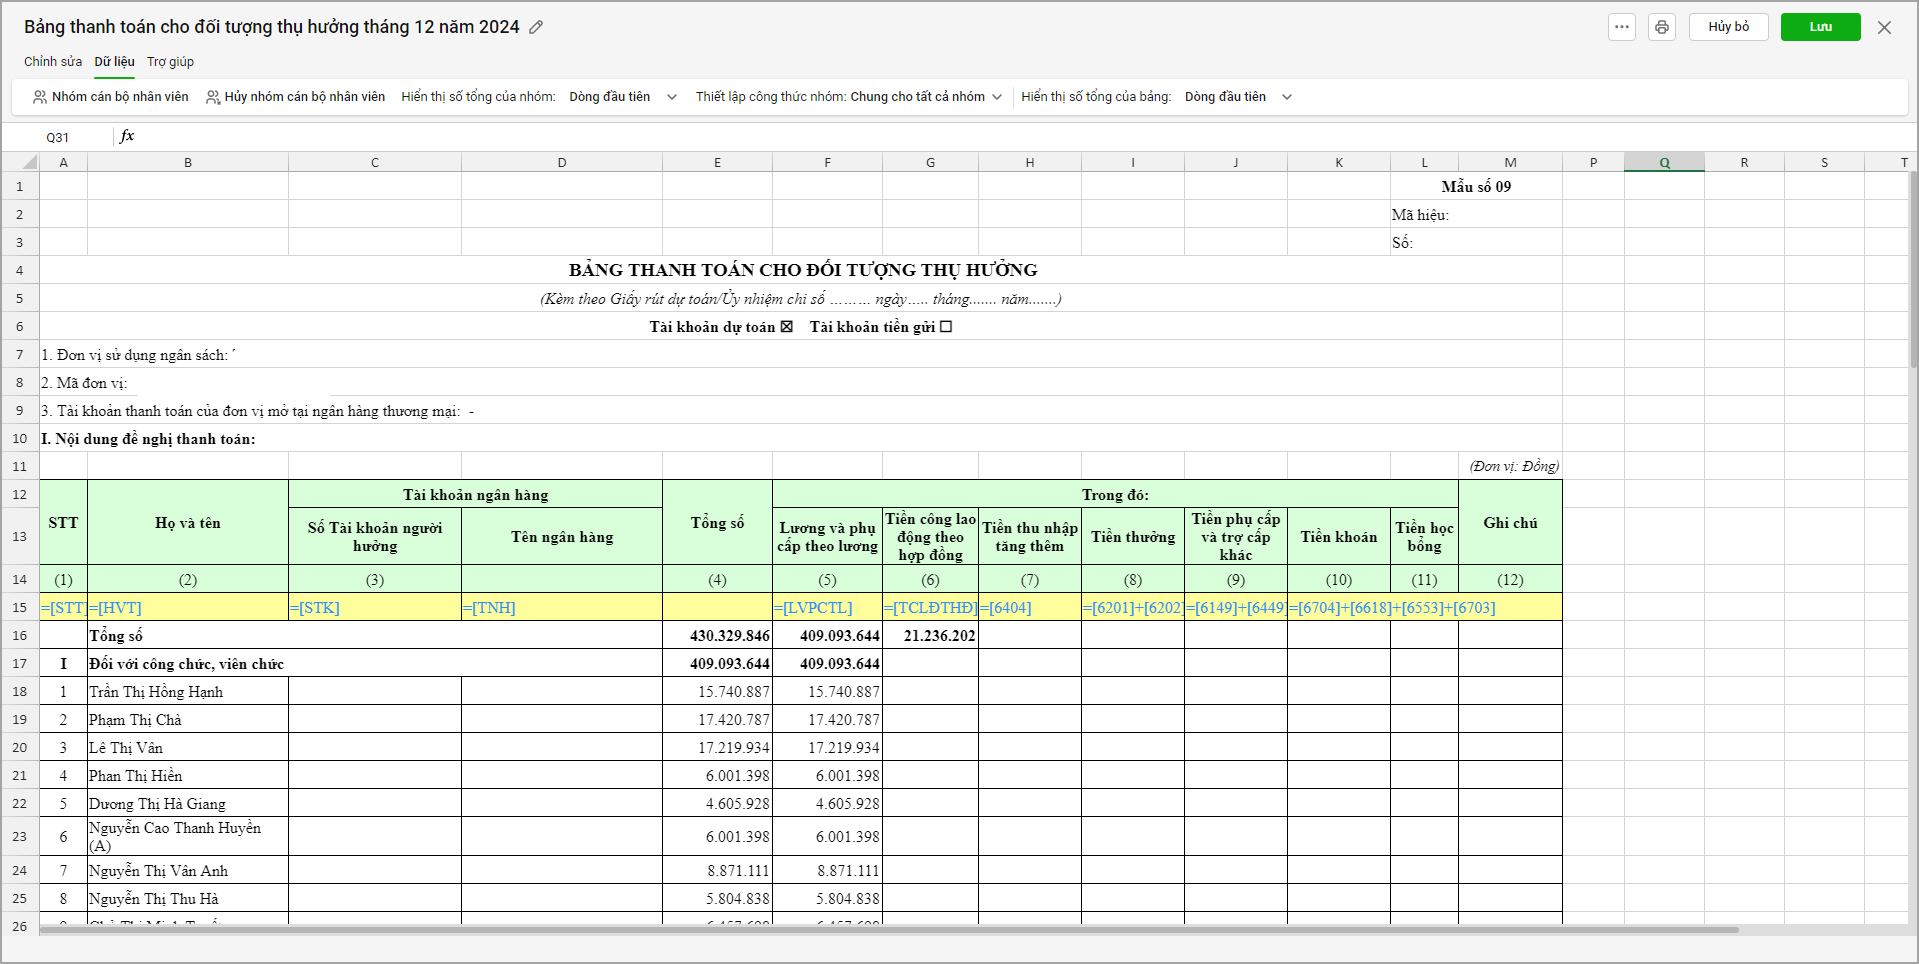Close the editor with the X icon

(x=1884, y=27)
